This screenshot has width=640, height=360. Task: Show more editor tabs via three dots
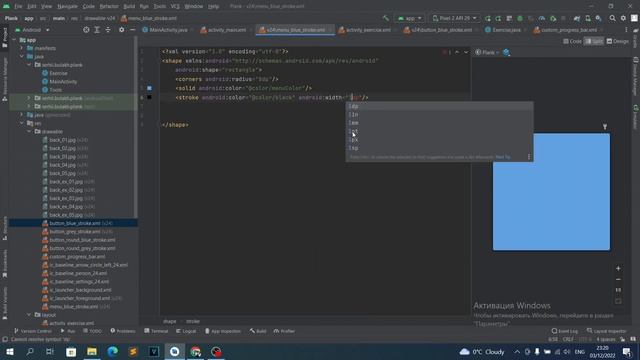point(626,30)
